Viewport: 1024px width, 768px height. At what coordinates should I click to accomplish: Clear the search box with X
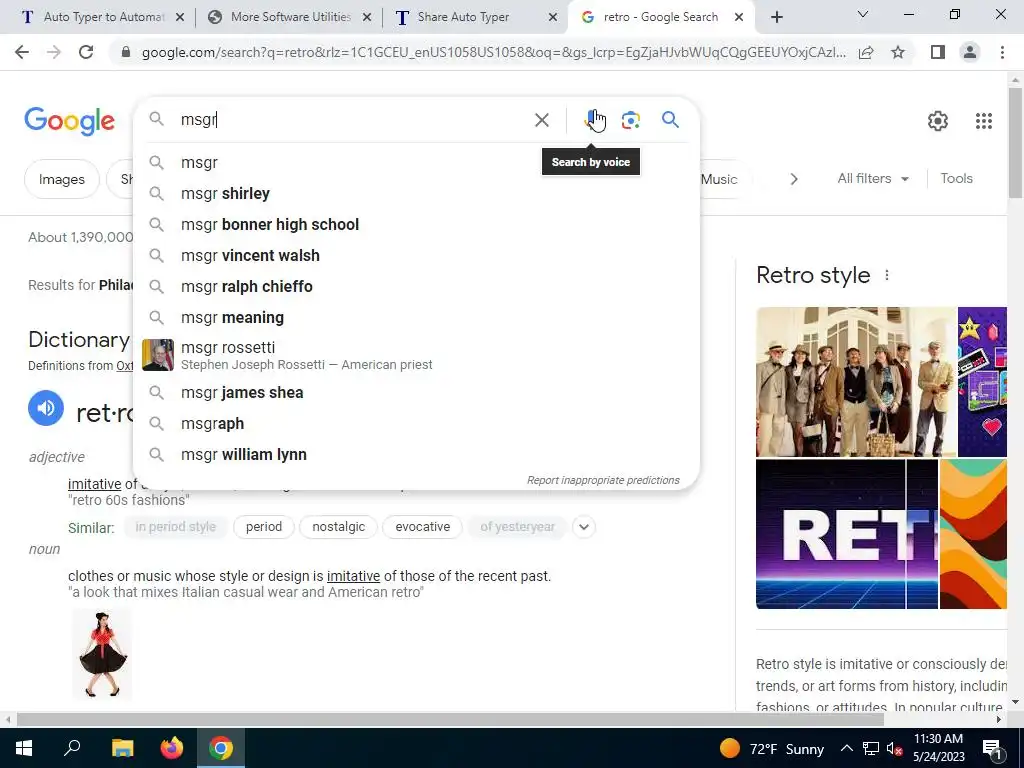click(x=541, y=120)
